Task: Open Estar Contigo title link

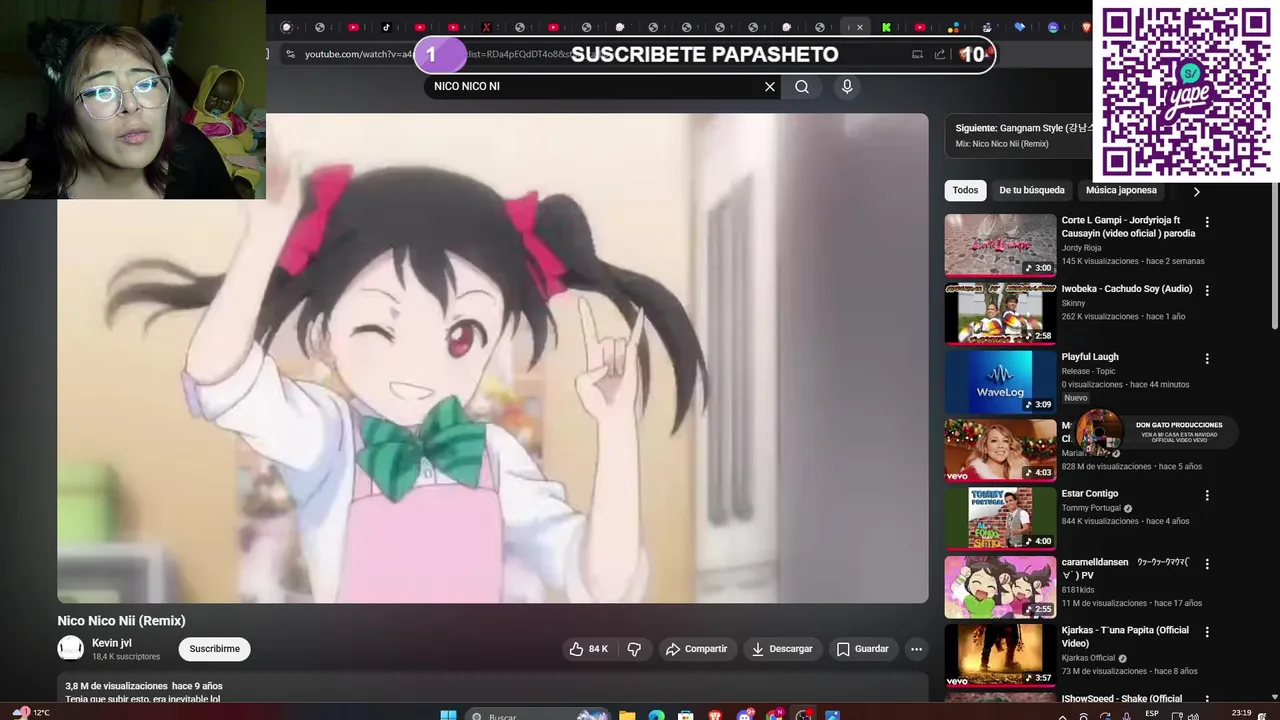Action: (x=1090, y=494)
